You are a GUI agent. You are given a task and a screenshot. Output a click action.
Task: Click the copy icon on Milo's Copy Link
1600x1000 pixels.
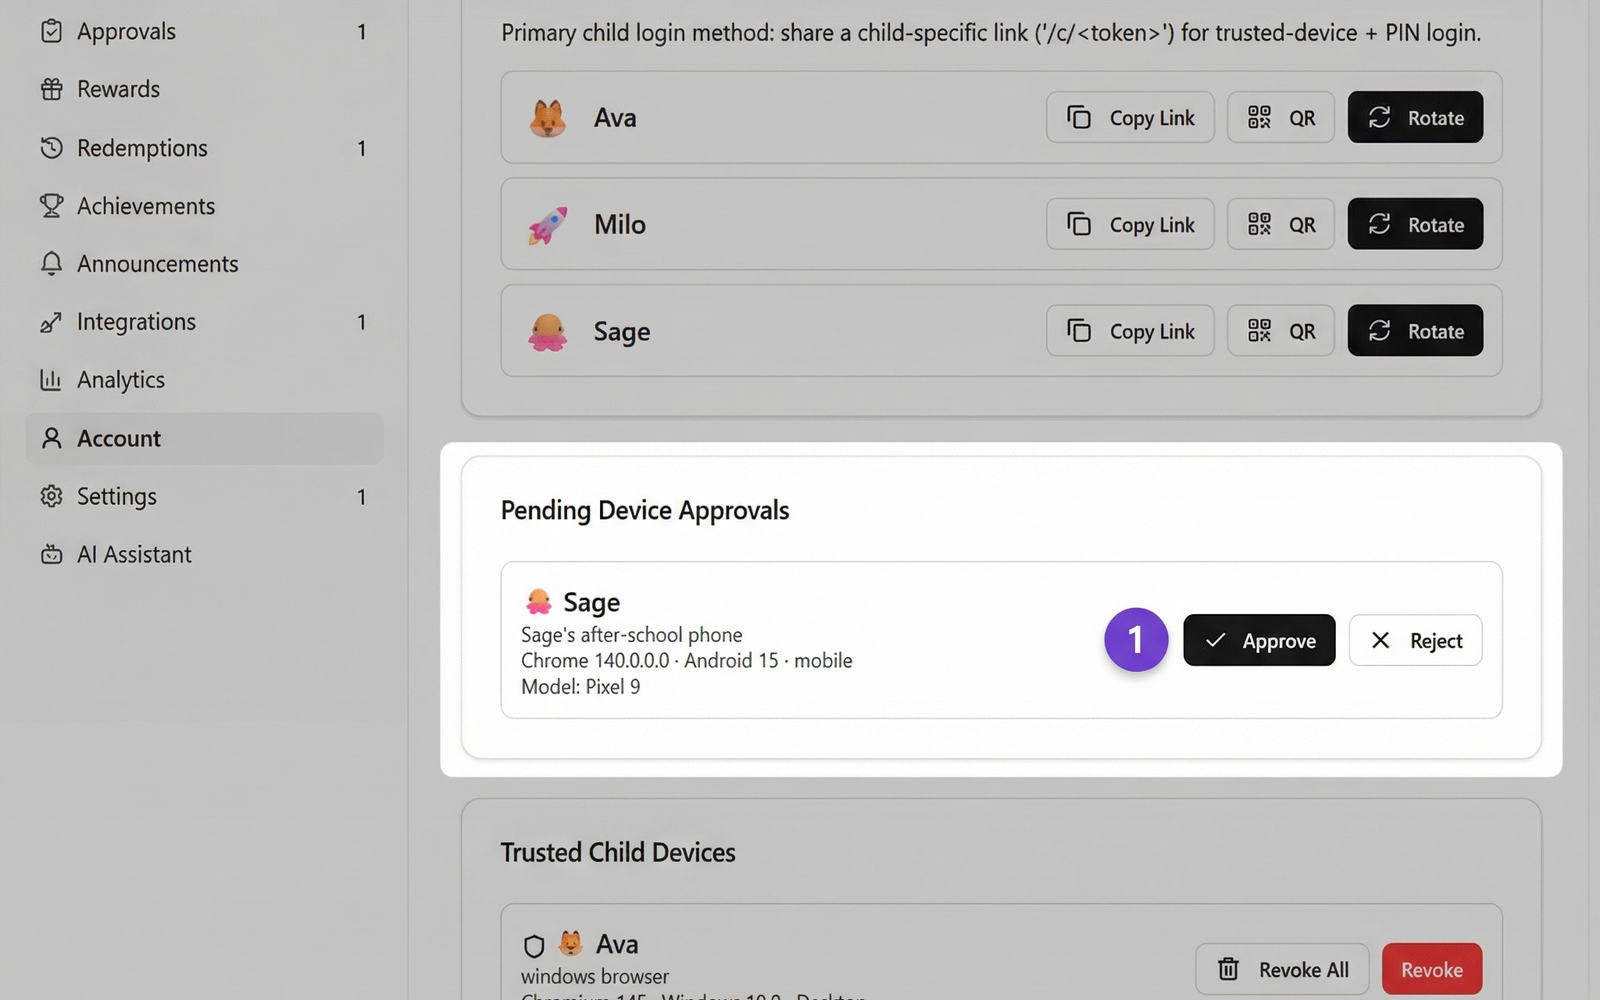1078,224
